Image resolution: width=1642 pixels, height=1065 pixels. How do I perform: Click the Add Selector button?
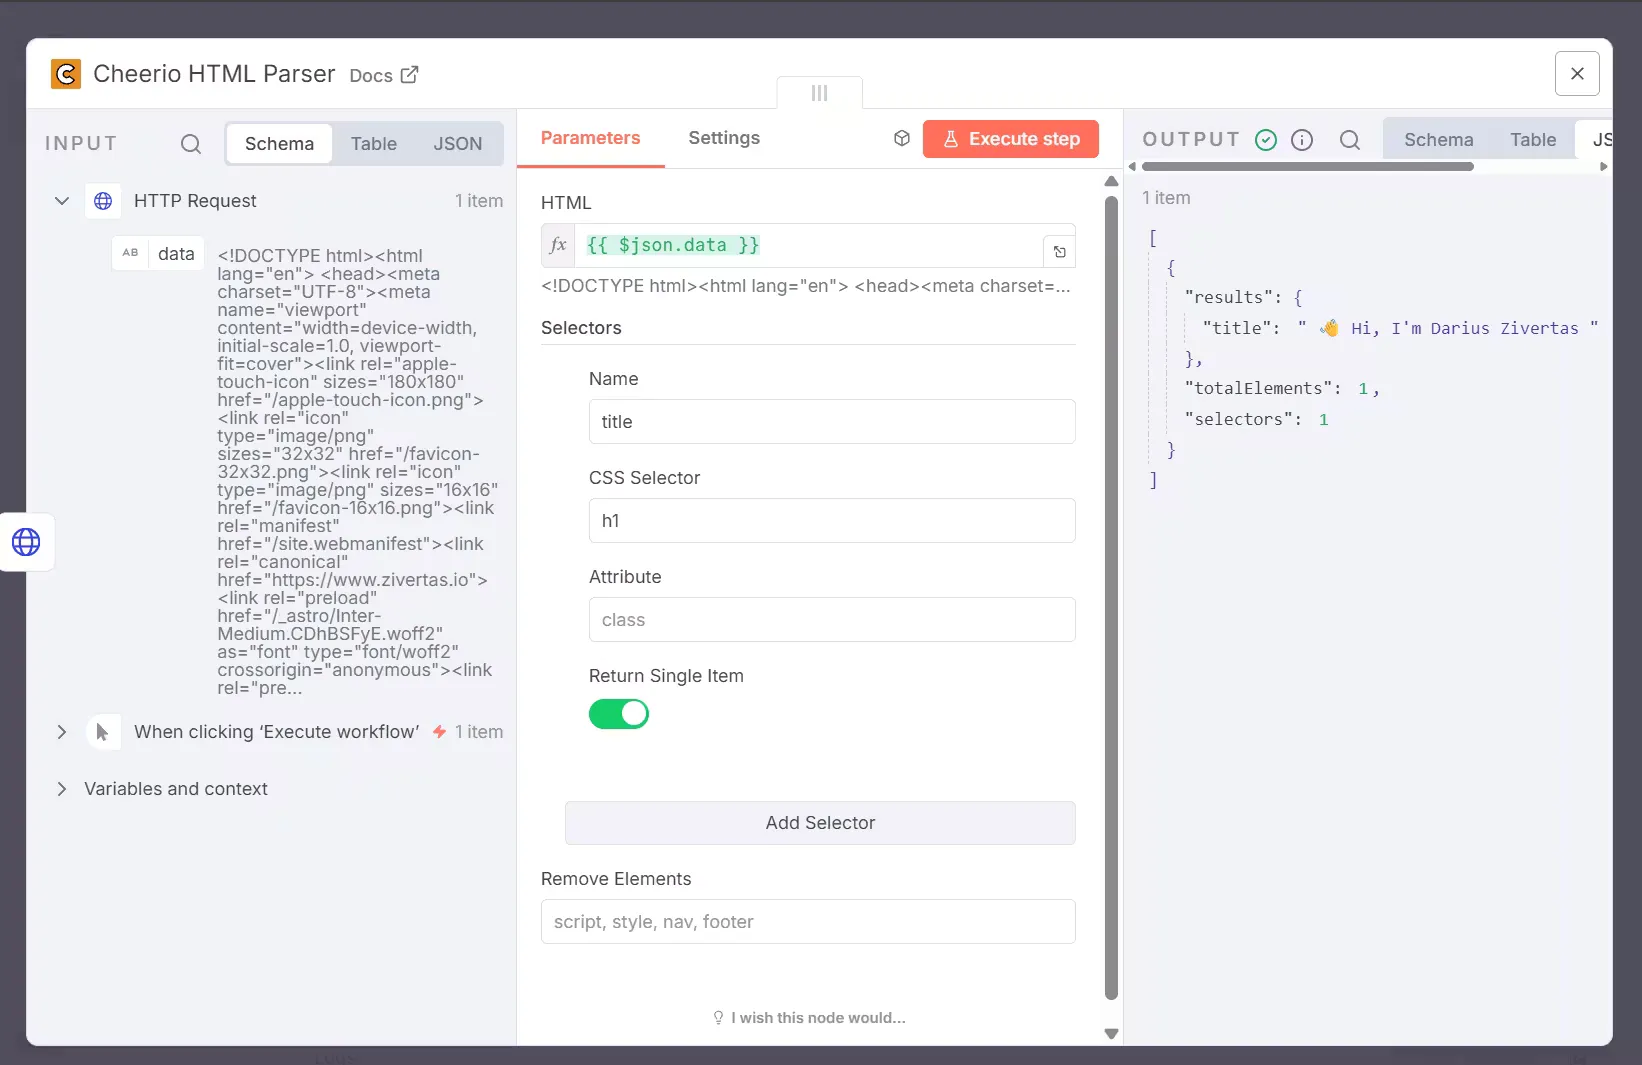[818, 823]
